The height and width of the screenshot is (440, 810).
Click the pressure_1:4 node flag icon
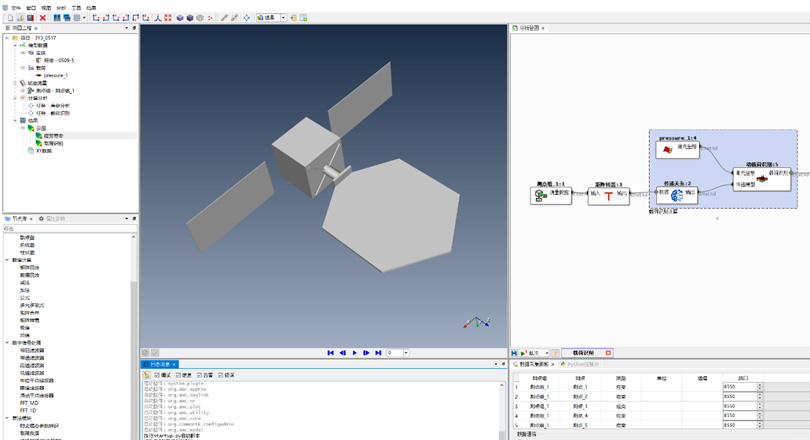coord(667,149)
